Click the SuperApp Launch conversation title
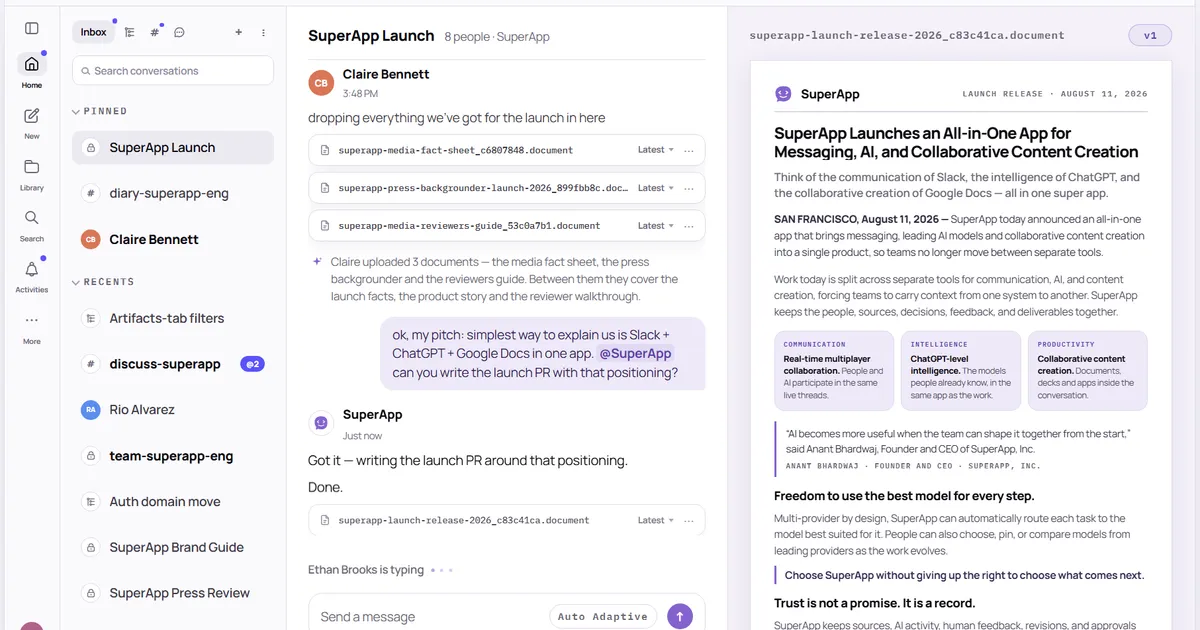This screenshot has height=630, width=1200. click(371, 36)
